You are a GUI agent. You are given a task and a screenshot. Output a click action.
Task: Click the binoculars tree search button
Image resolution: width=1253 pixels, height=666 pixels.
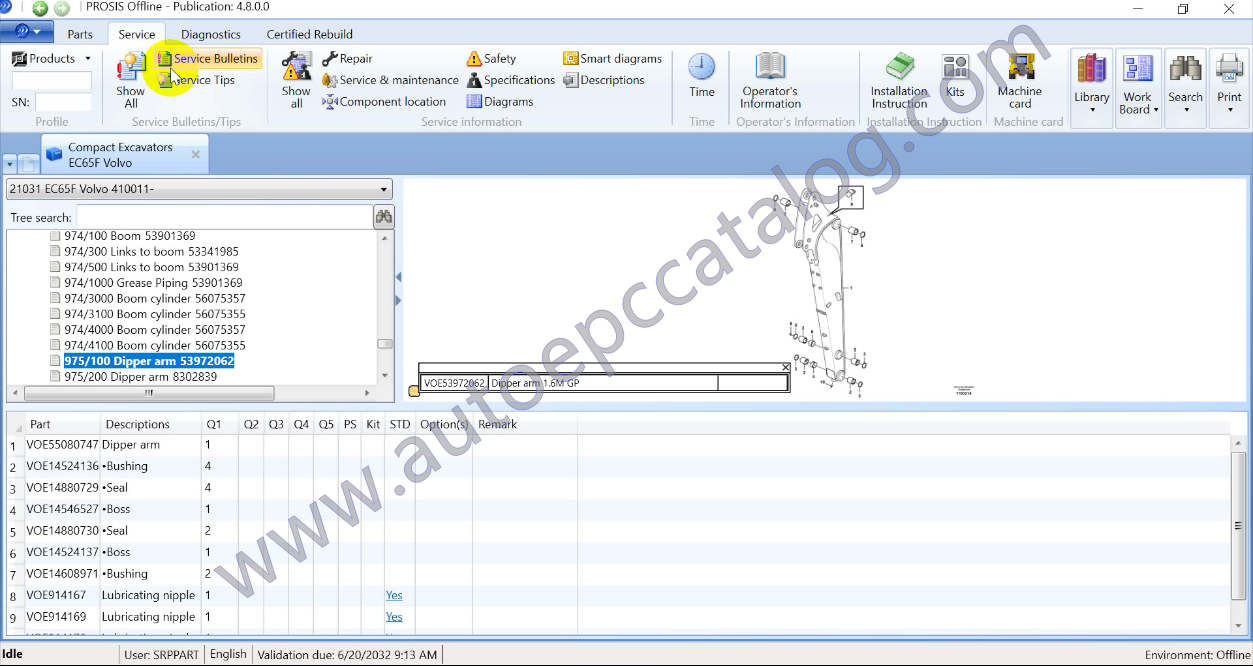[x=383, y=217]
